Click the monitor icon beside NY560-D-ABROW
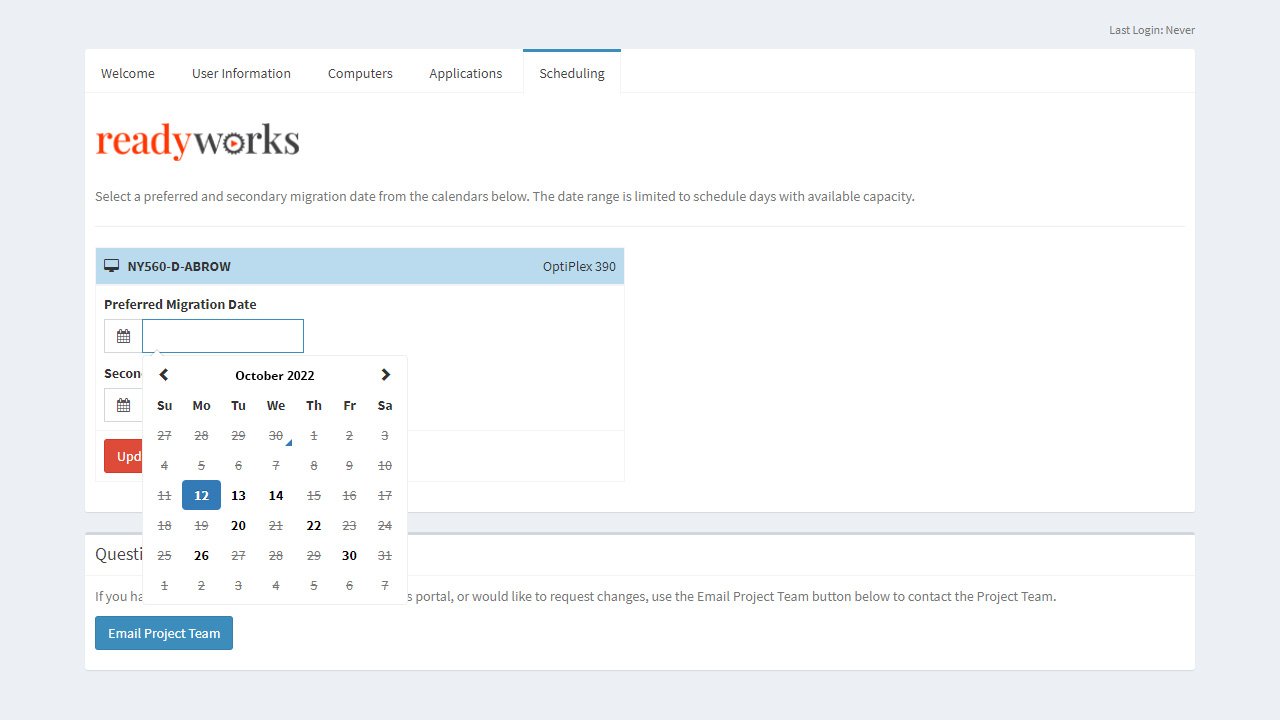This screenshot has width=1280, height=720. [x=111, y=265]
